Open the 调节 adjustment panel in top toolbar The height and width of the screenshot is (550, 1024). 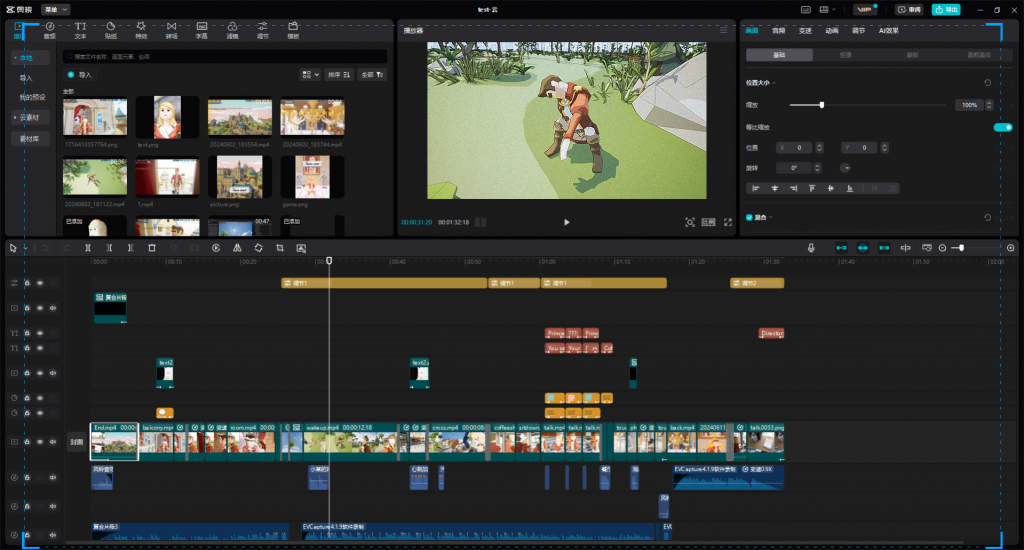(x=263, y=30)
